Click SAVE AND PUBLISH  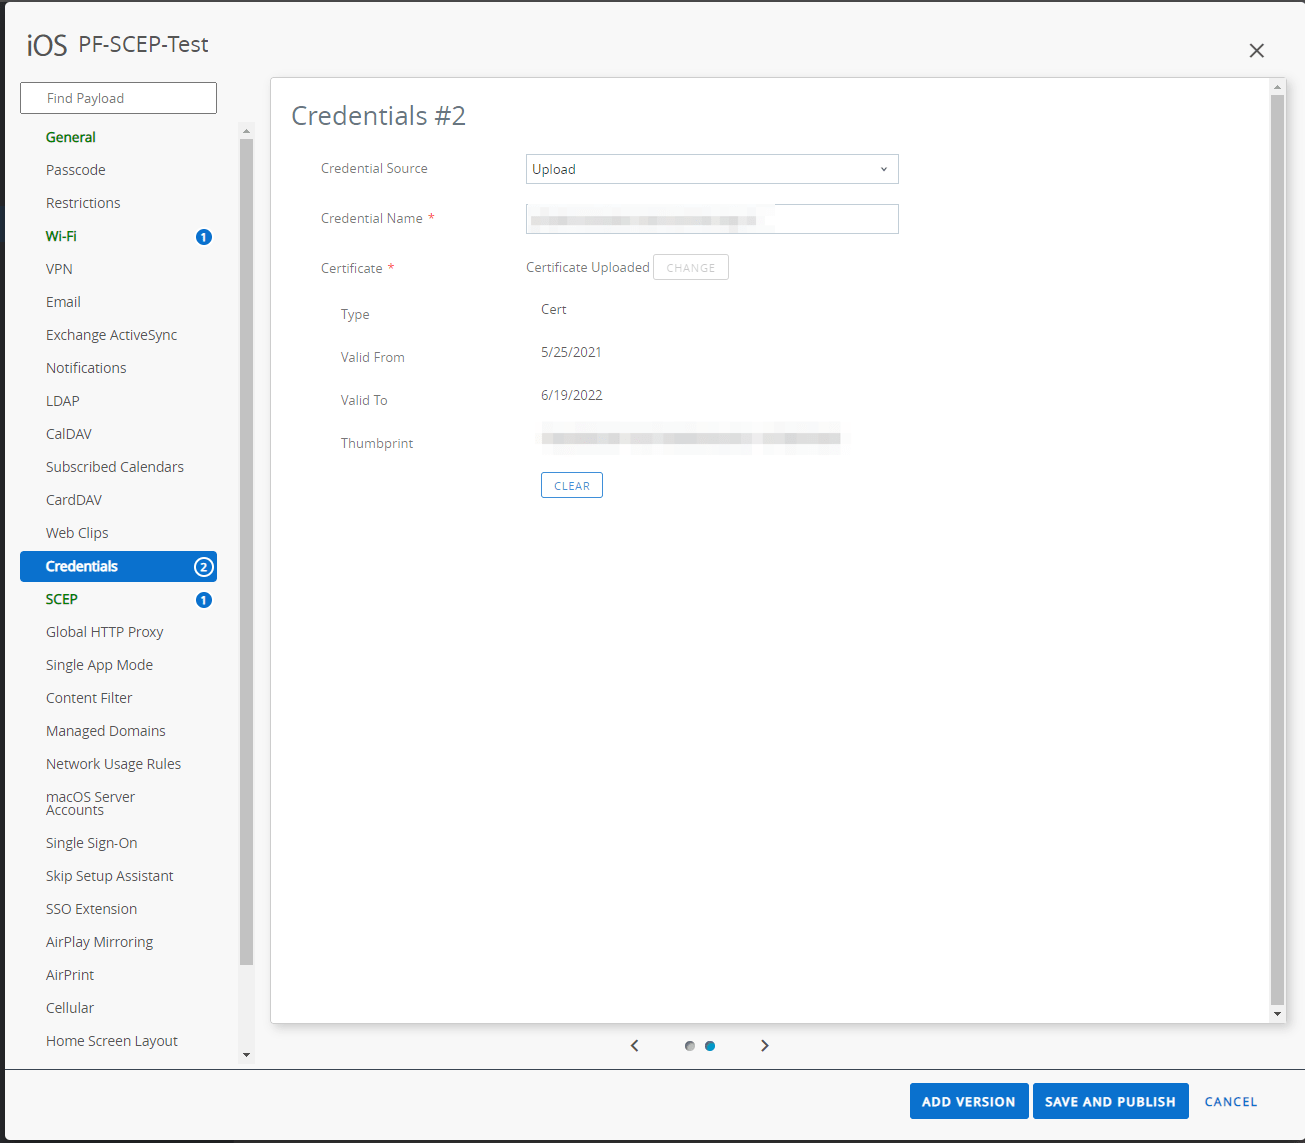coord(1110,1101)
